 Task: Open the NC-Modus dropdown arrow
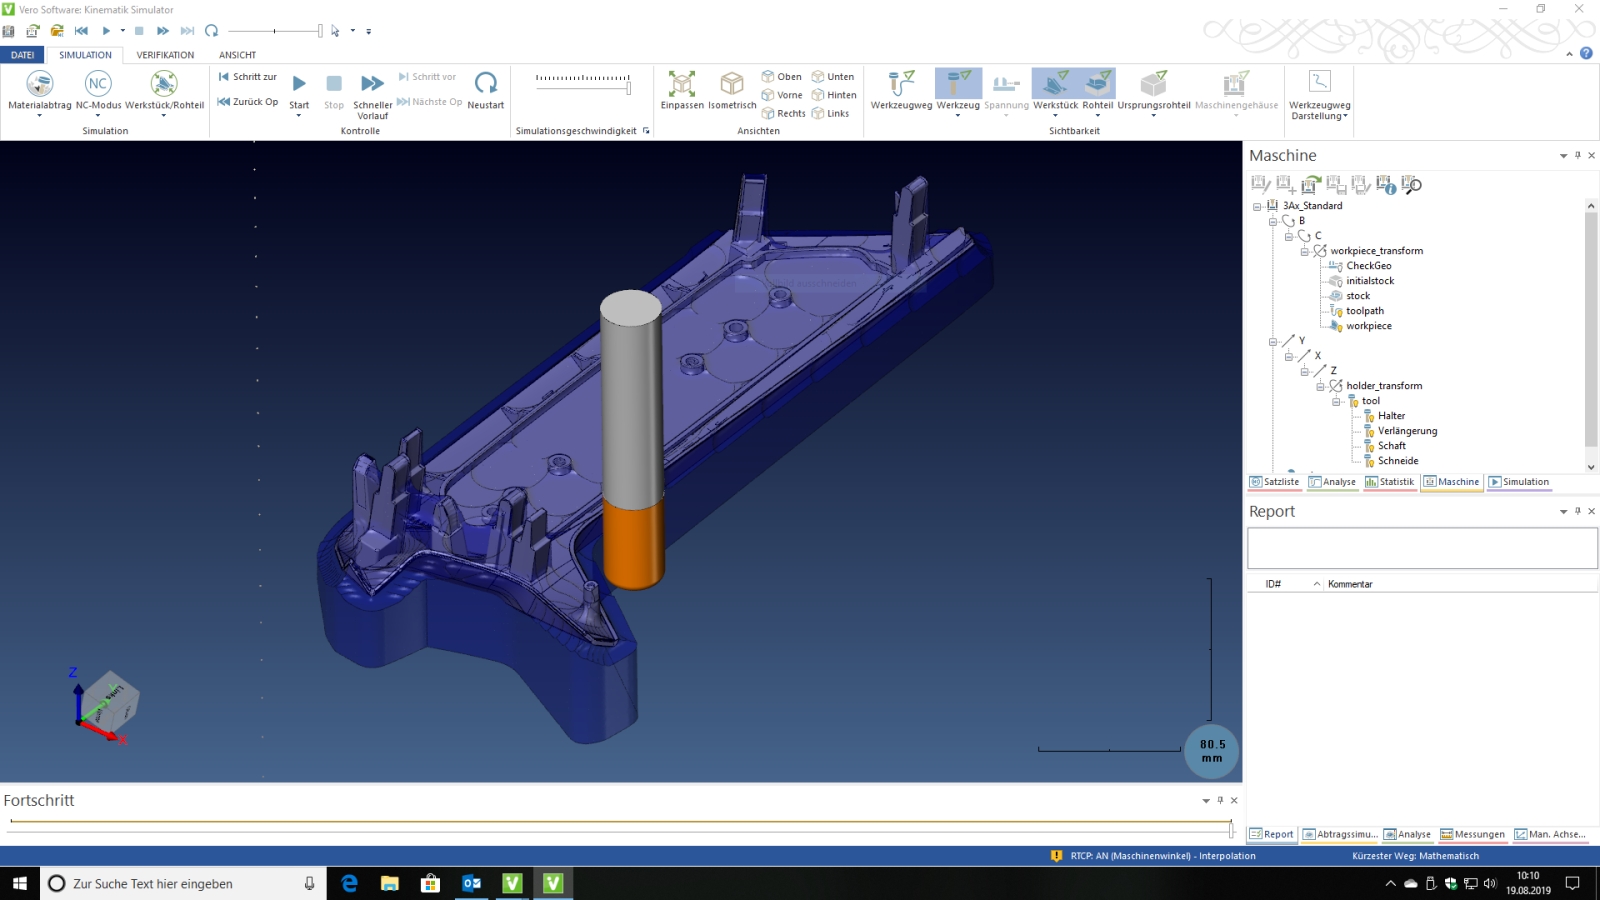click(x=98, y=116)
